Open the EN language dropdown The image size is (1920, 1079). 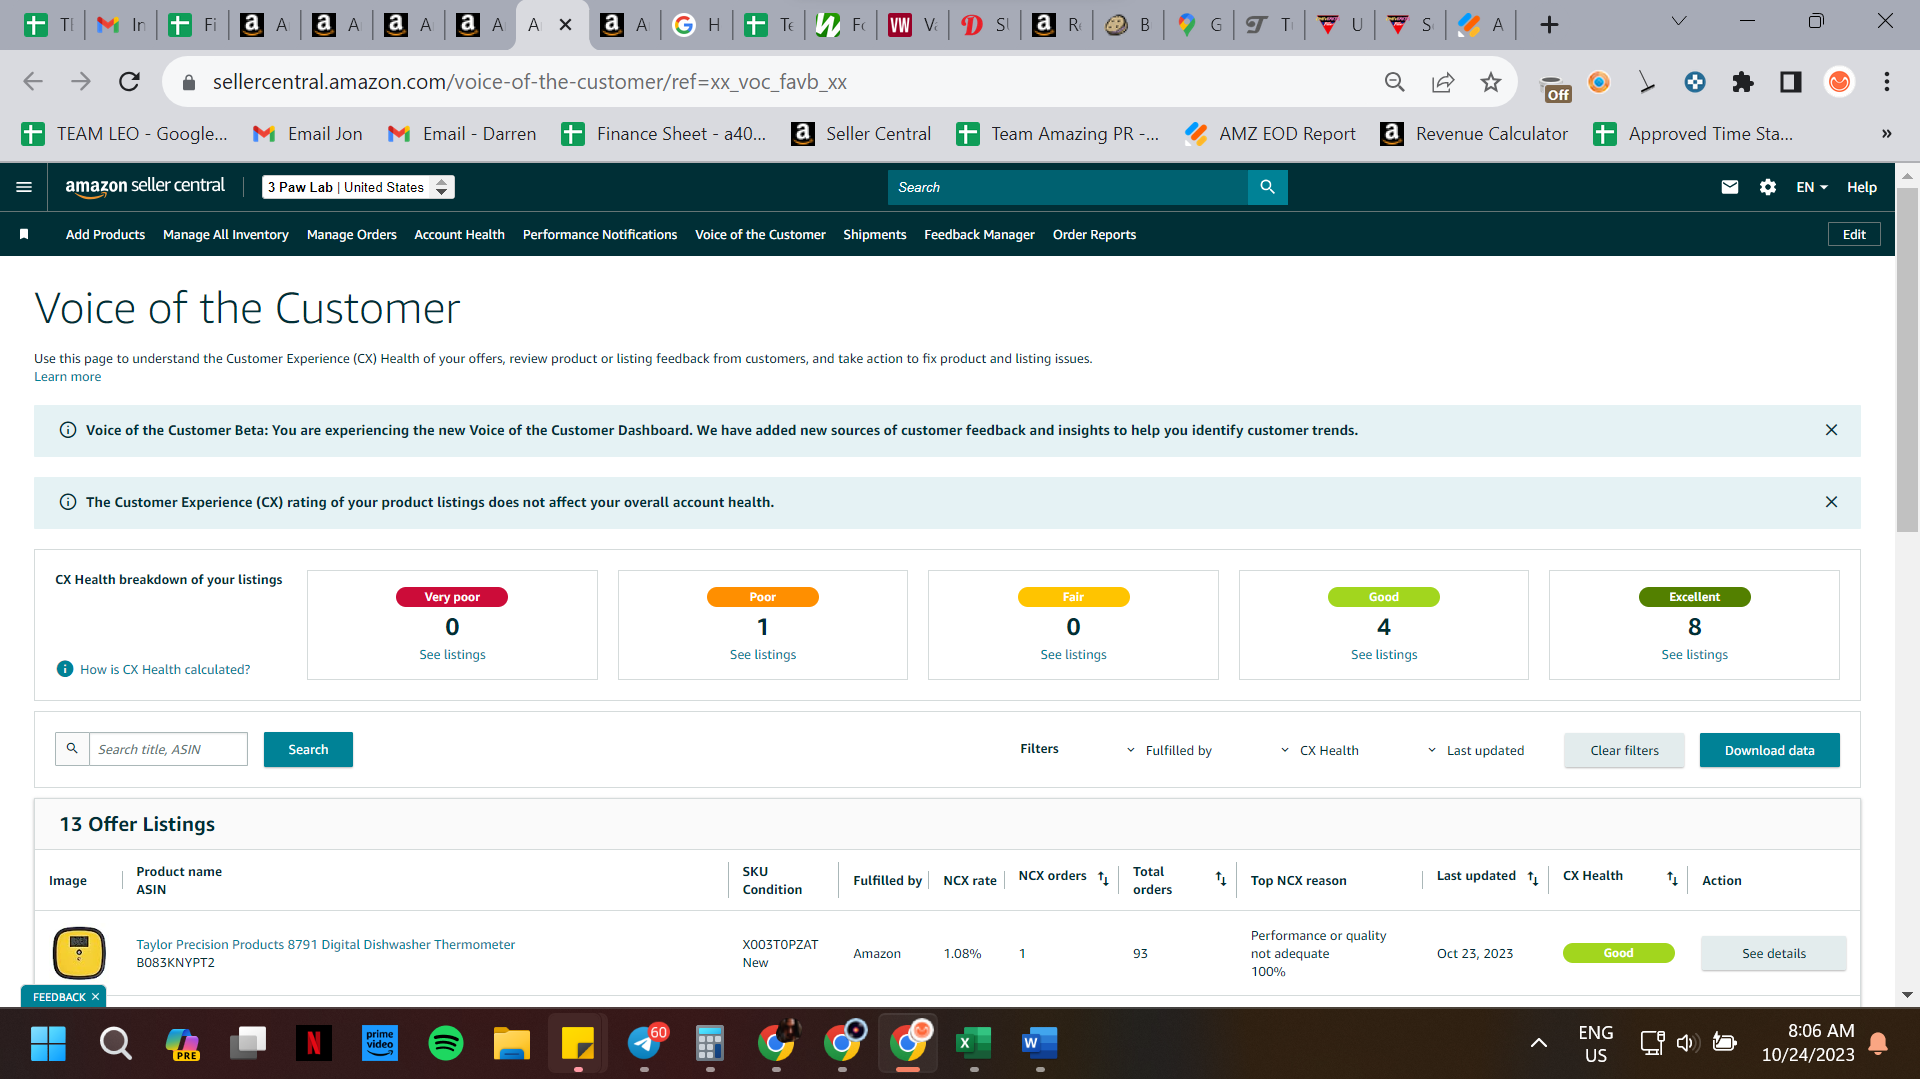click(x=1811, y=187)
